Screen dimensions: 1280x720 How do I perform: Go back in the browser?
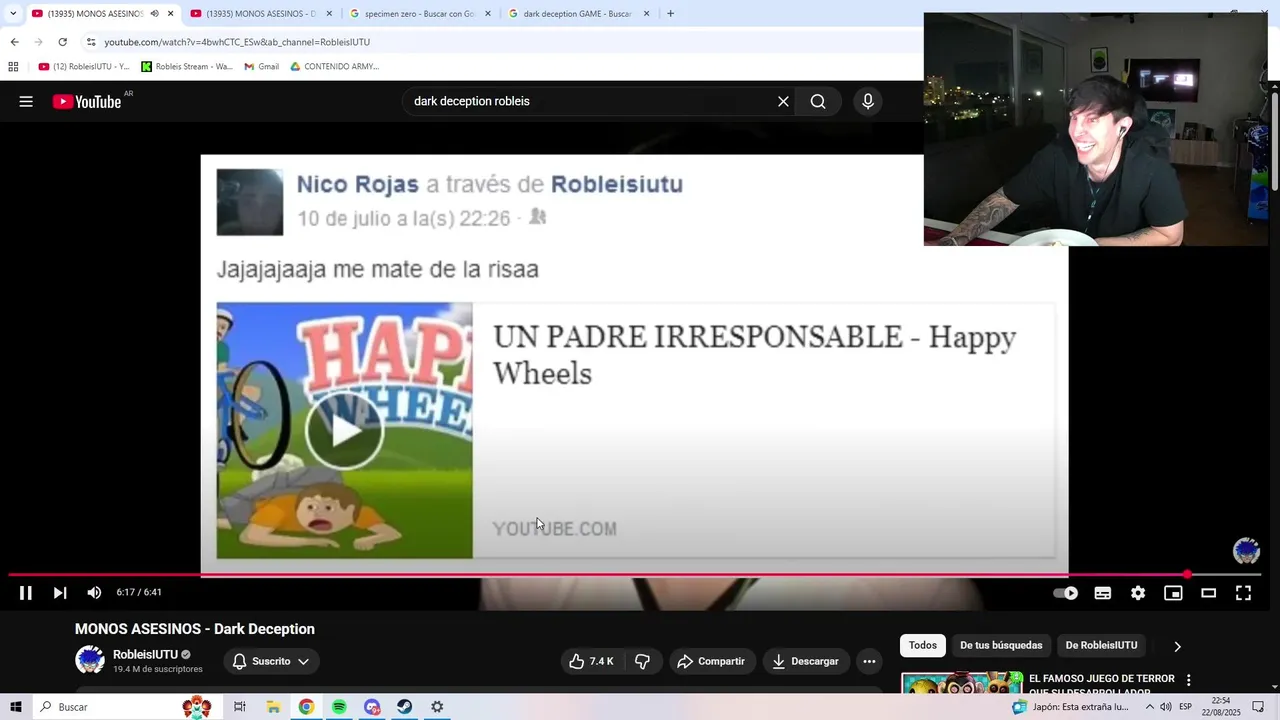pyautogui.click(x=14, y=42)
